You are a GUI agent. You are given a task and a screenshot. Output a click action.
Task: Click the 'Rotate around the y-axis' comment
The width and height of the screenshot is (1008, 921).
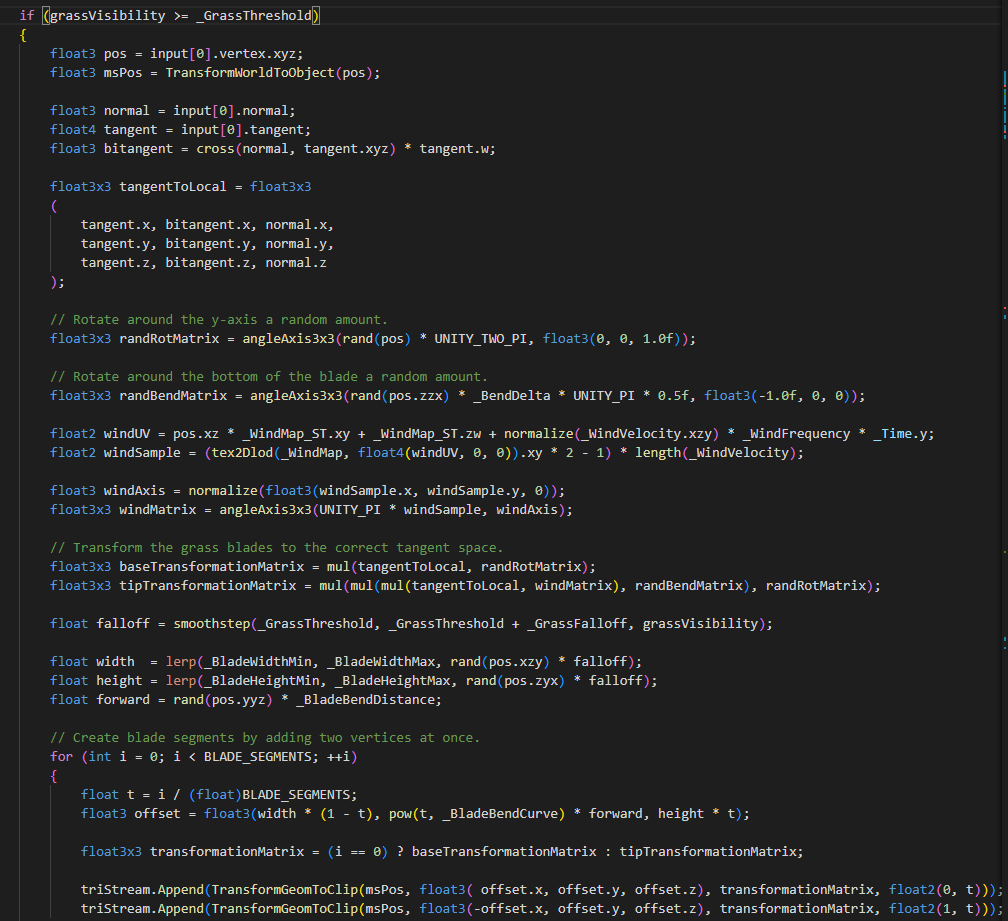click(218, 319)
